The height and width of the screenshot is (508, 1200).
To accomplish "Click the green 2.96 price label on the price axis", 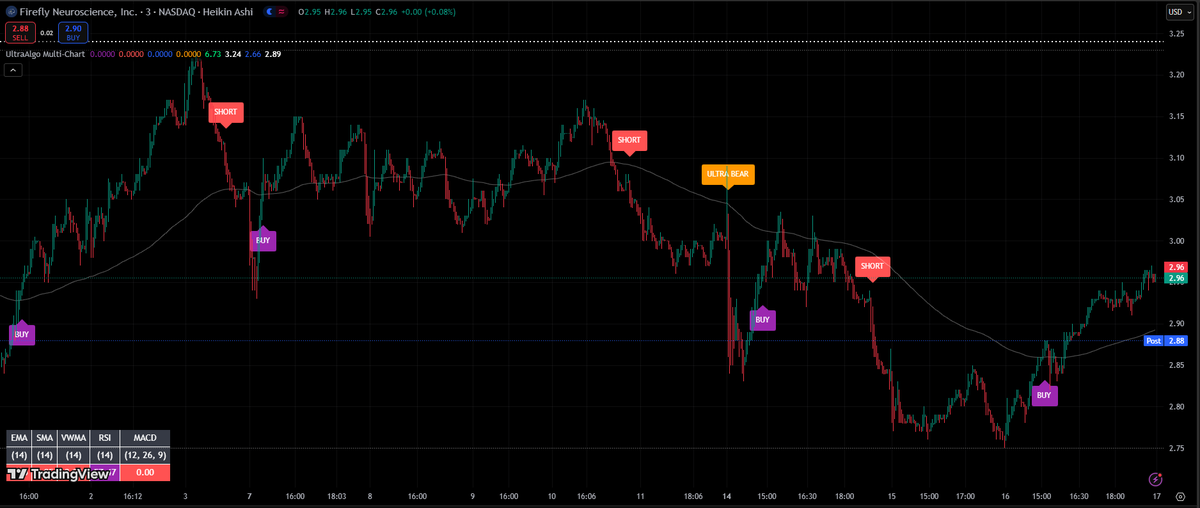I will pos(1176,278).
